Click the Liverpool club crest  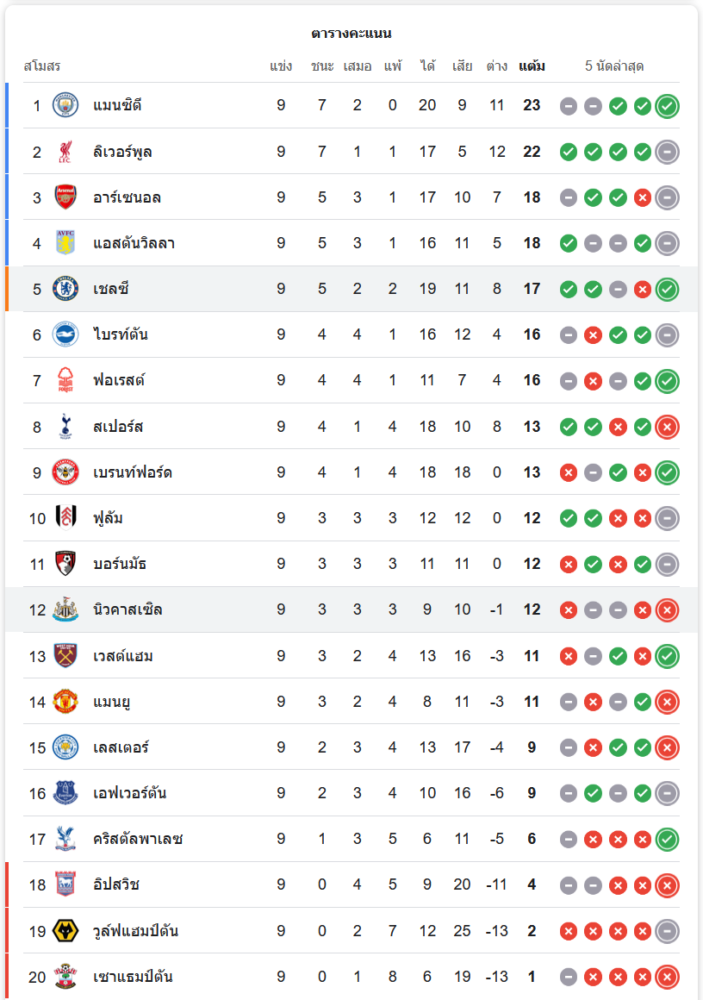pos(65,151)
